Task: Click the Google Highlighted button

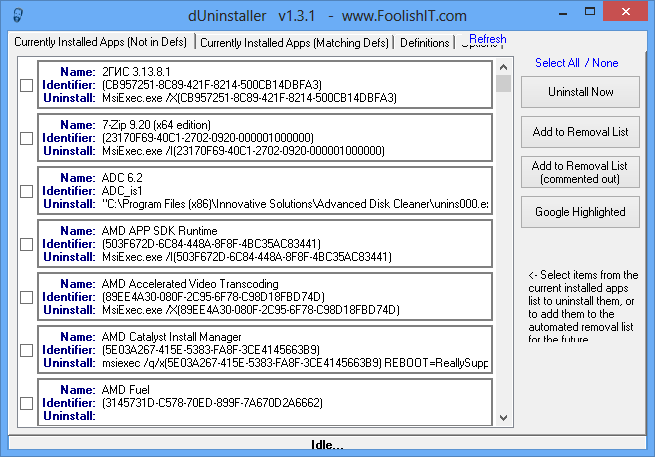Action: pos(580,212)
